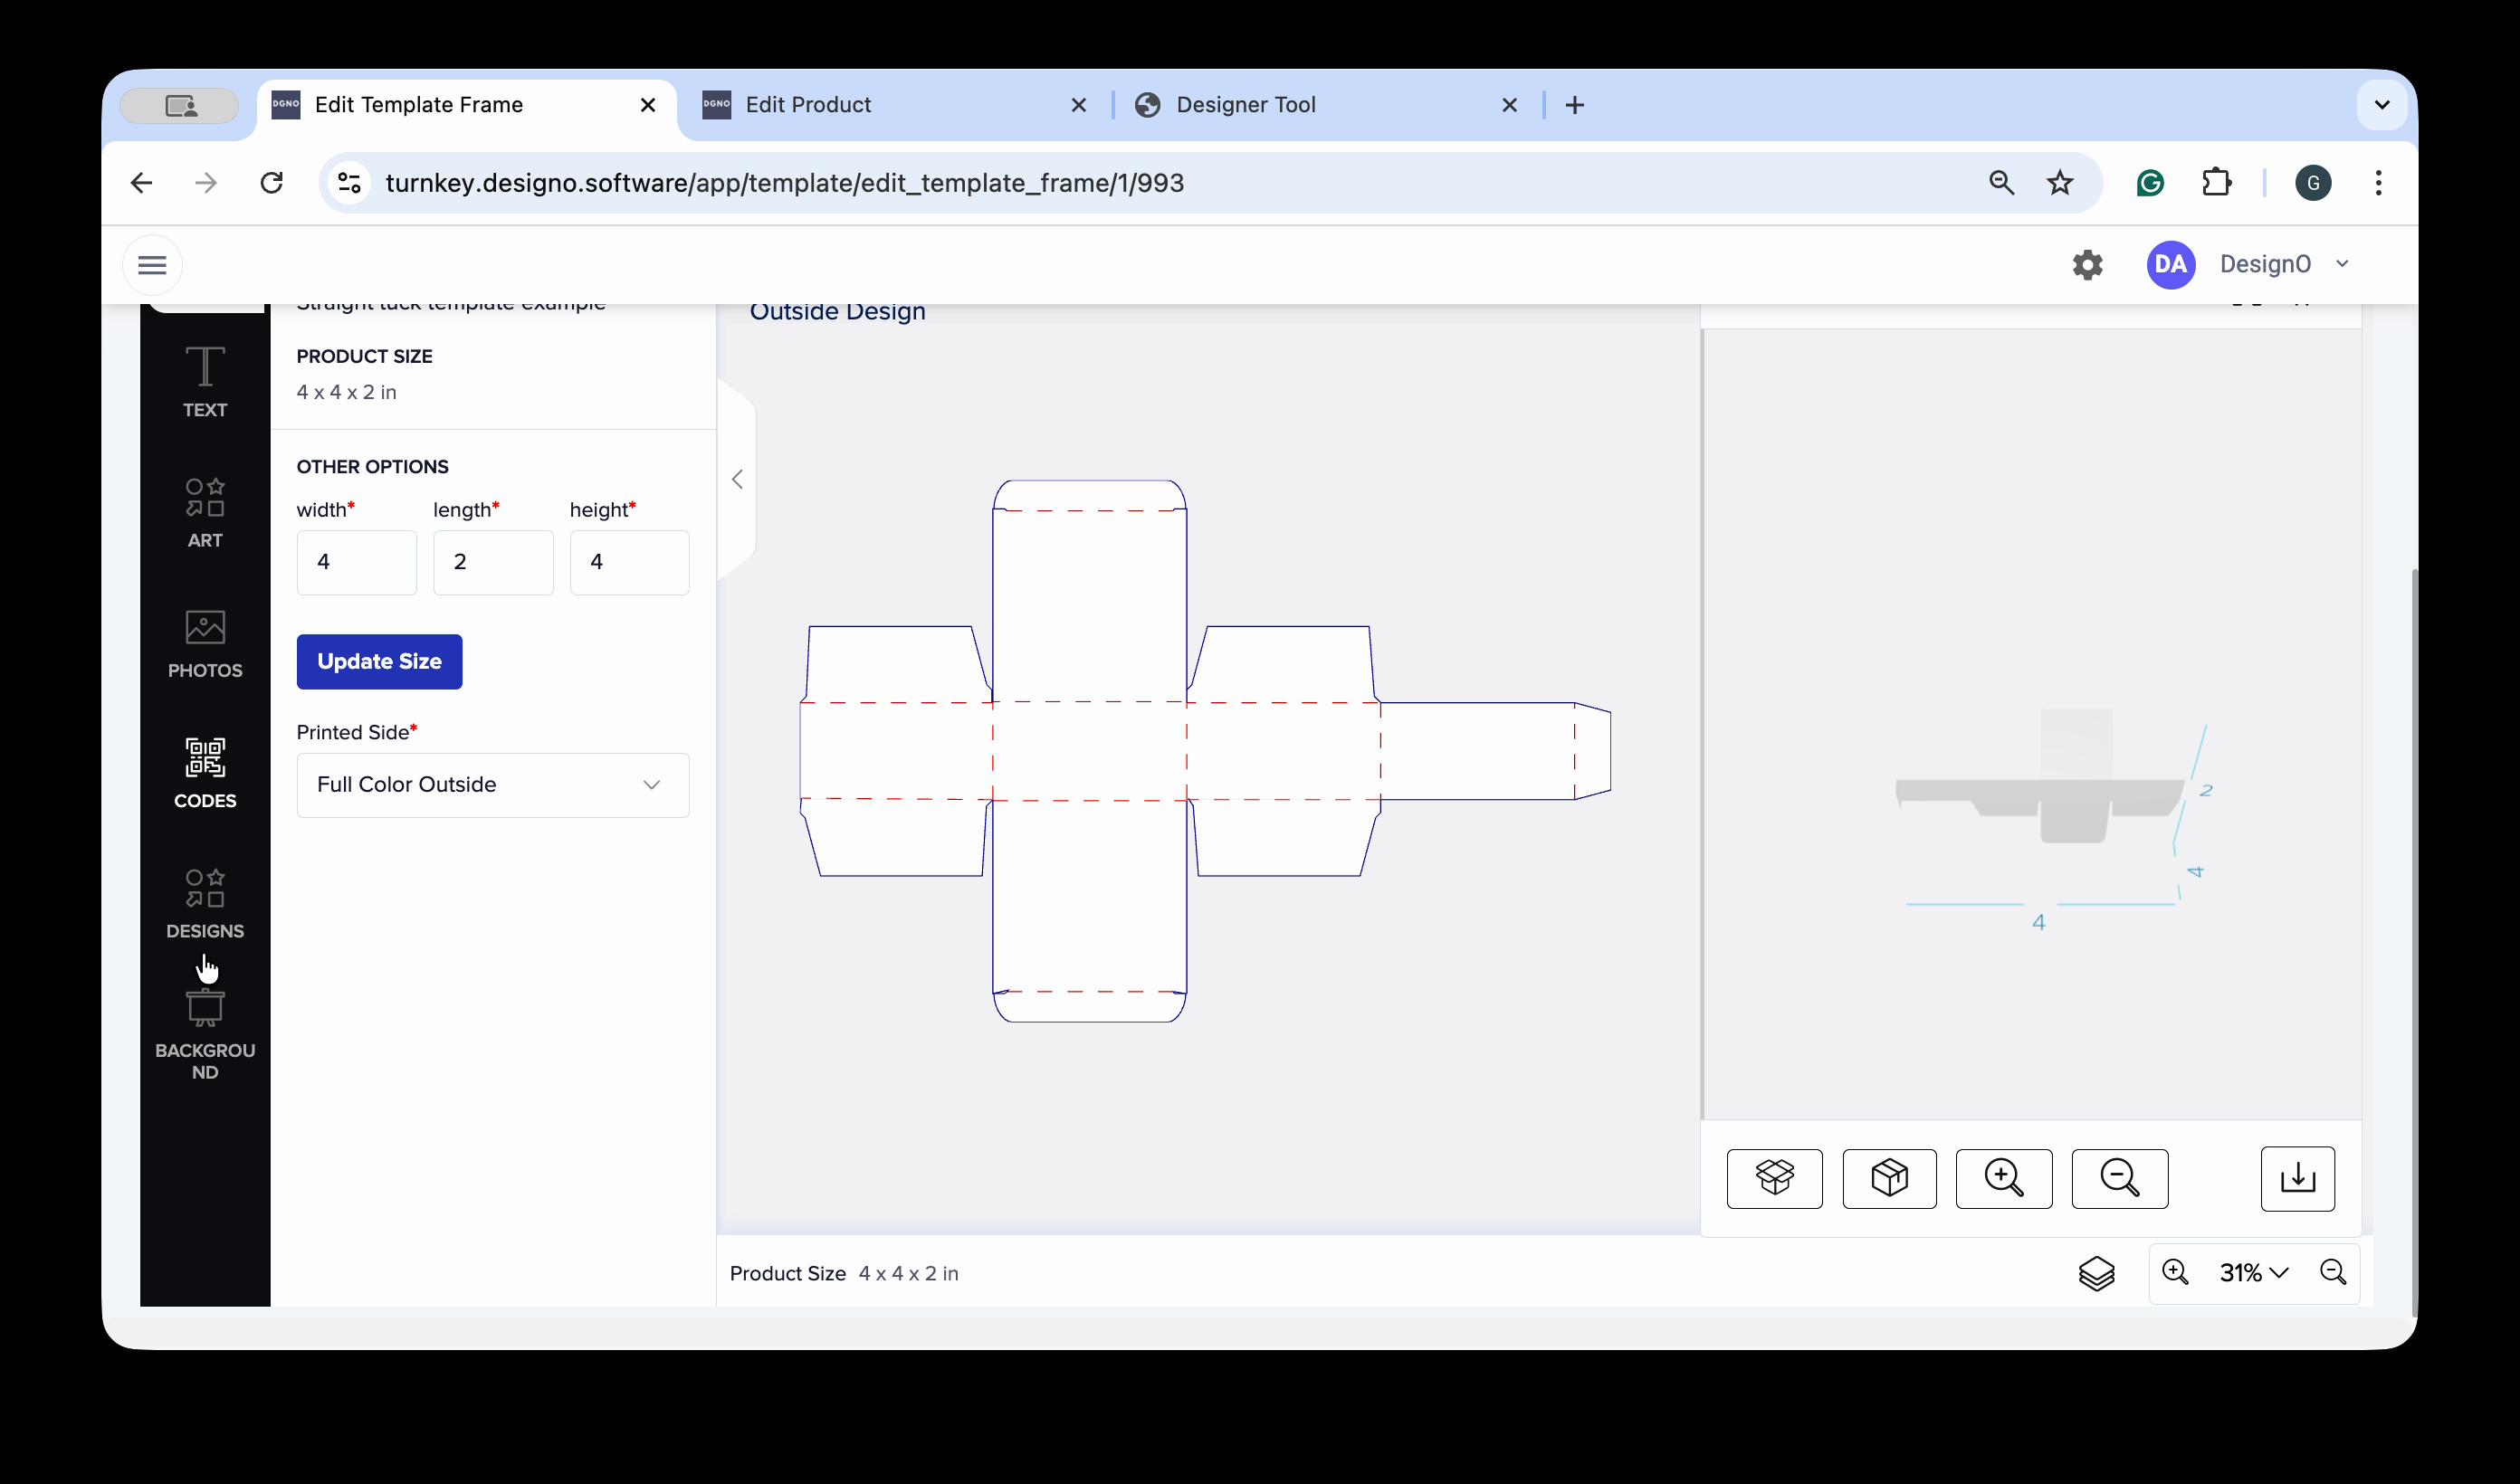Click the closed box 3D view icon
This screenshot has width=2520, height=1484.
(1889, 1178)
